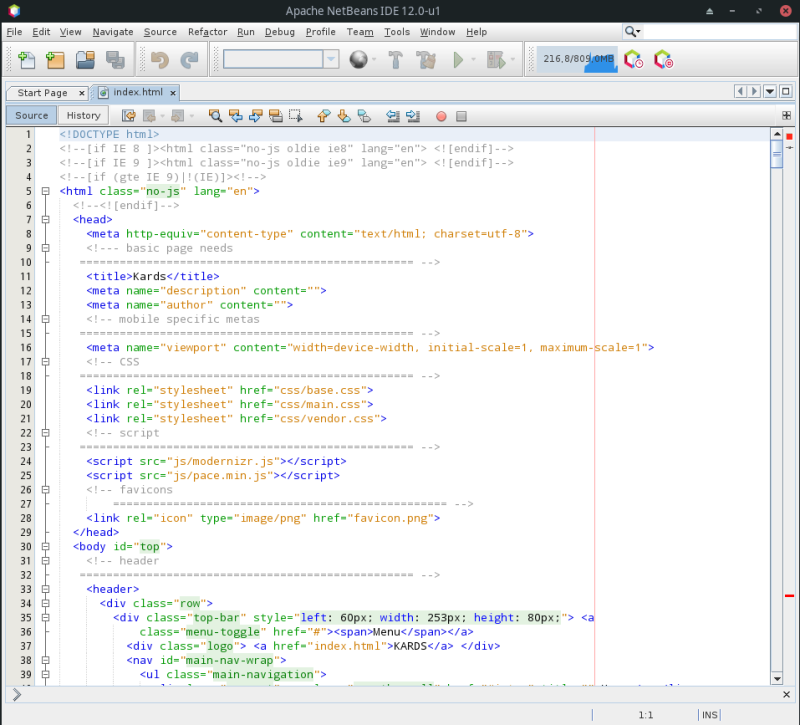Open the New Project toolbar icon

(53, 59)
